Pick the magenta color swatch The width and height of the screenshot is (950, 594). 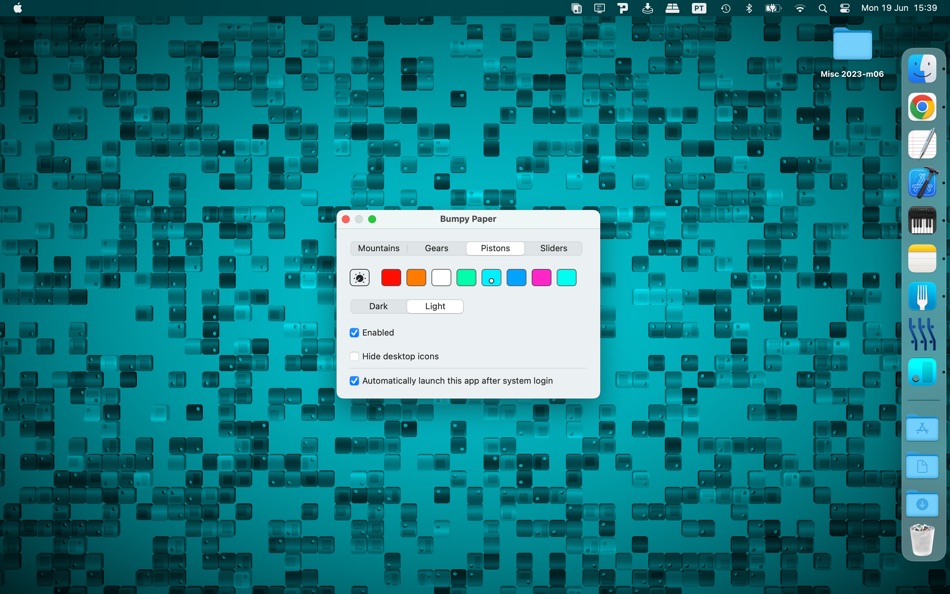click(541, 277)
